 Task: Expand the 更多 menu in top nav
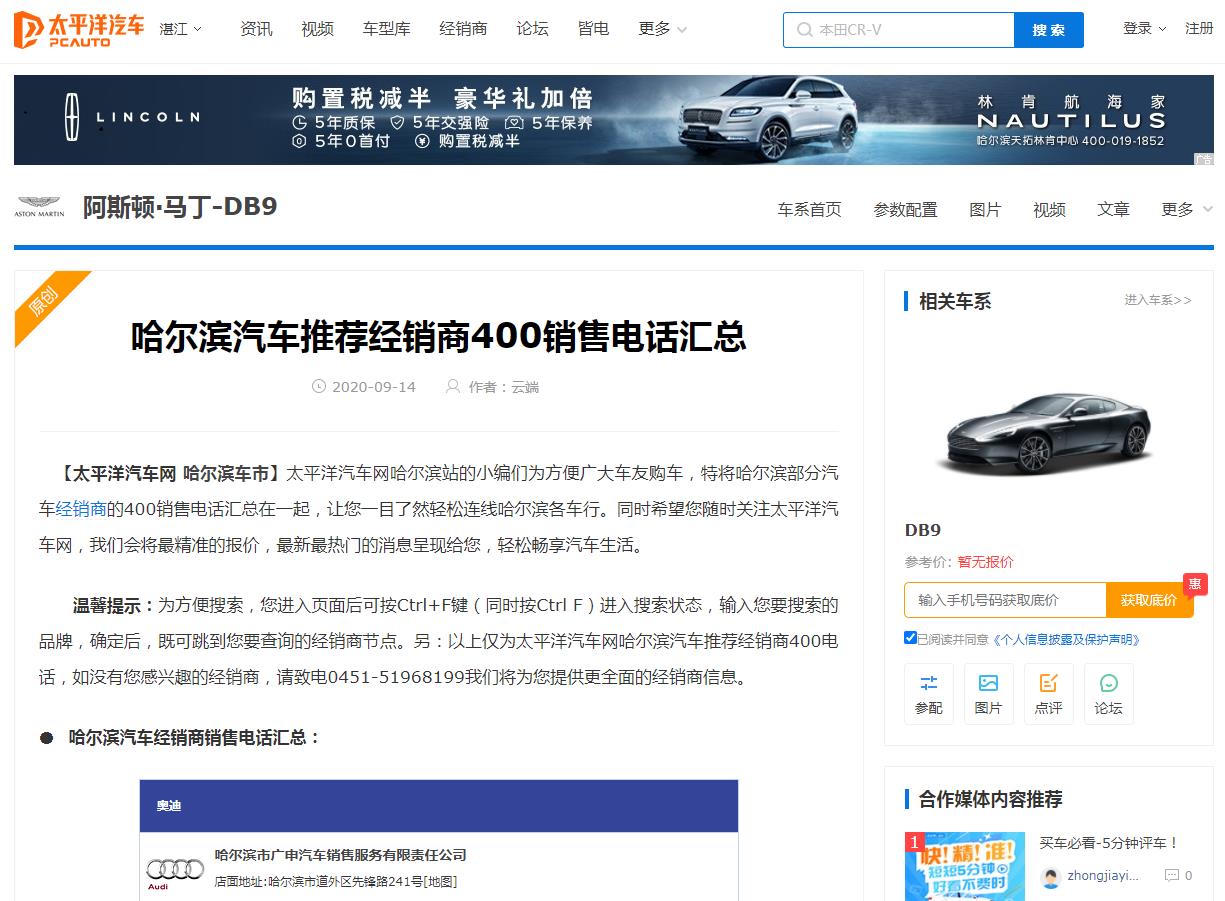(x=662, y=29)
